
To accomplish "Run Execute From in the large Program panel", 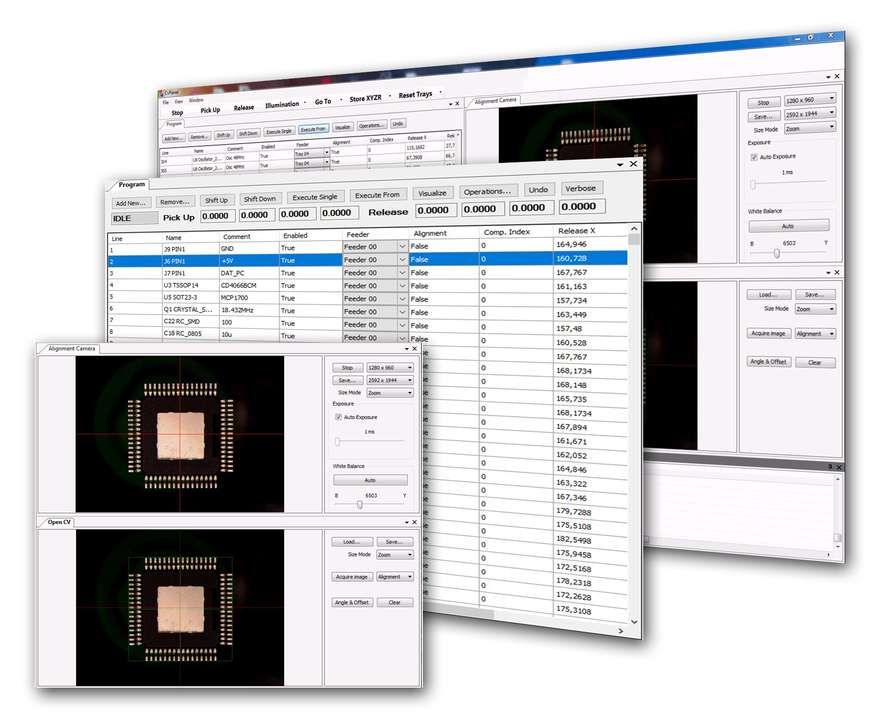I will click(377, 195).
